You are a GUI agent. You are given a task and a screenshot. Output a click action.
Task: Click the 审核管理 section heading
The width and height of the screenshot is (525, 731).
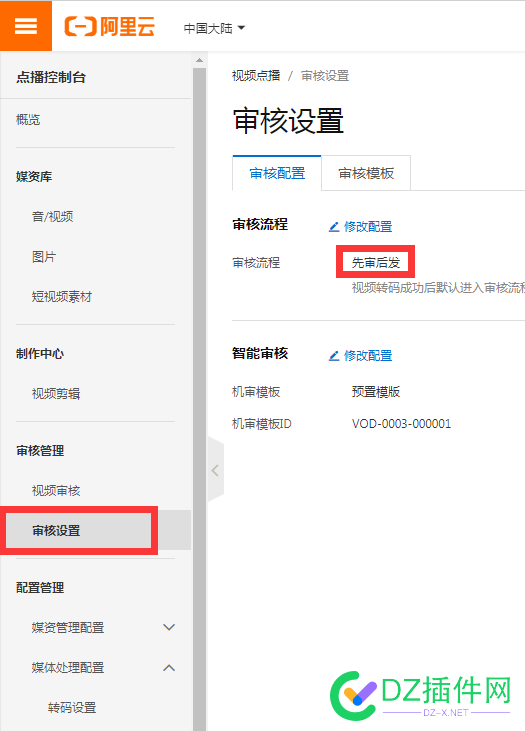click(x=40, y=451)
